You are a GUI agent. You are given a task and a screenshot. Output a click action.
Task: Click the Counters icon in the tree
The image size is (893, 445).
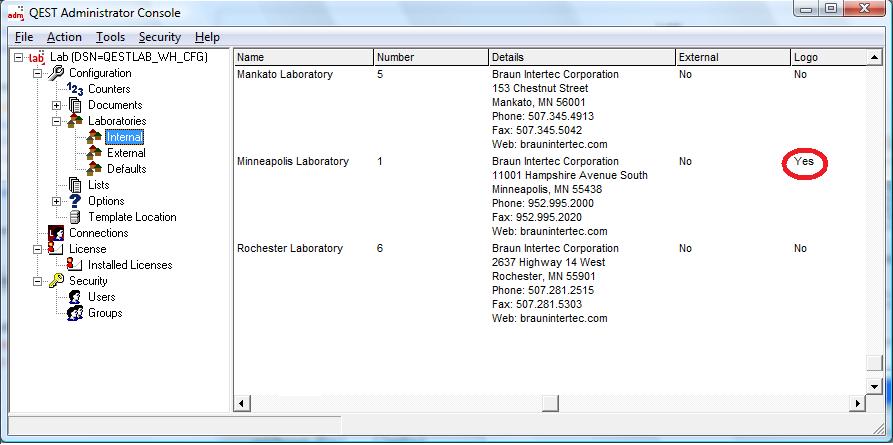[x=75, y=89]
